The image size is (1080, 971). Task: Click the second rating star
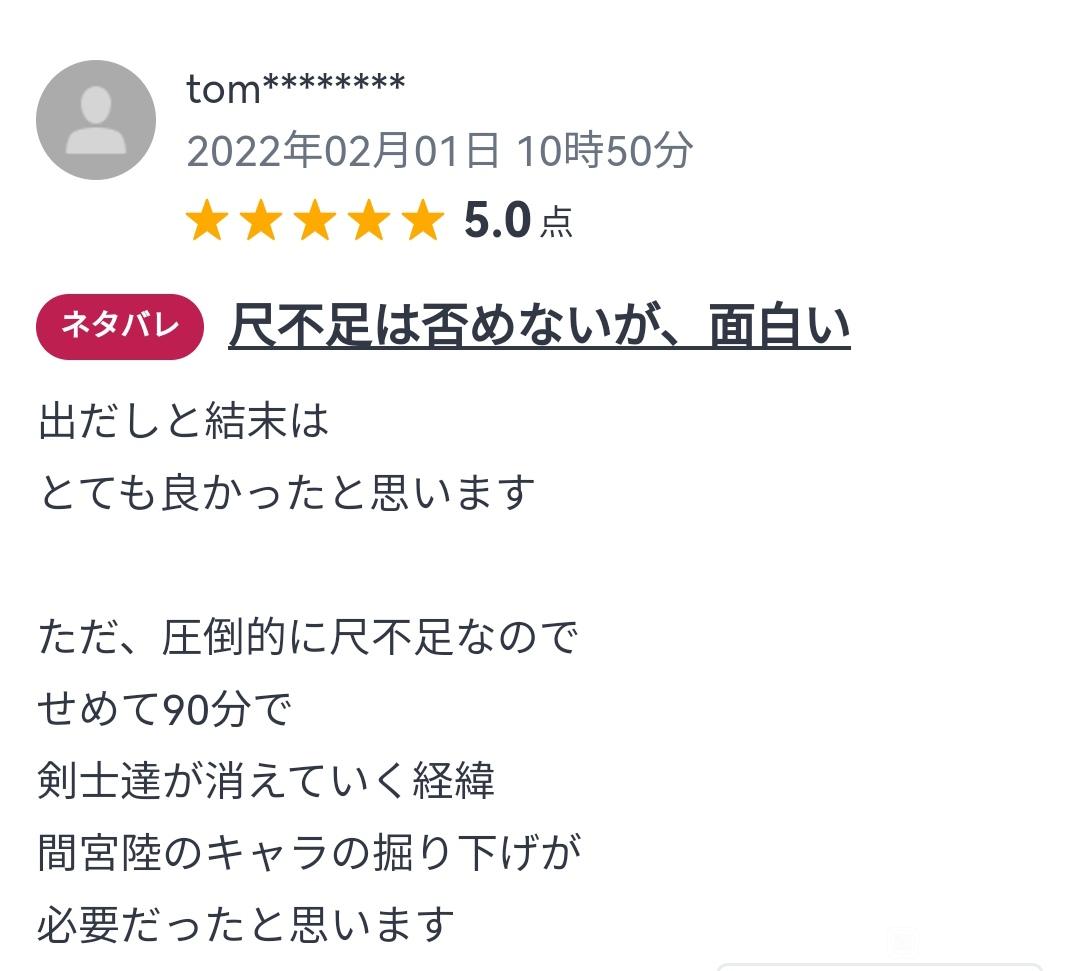tap(261, 220)
